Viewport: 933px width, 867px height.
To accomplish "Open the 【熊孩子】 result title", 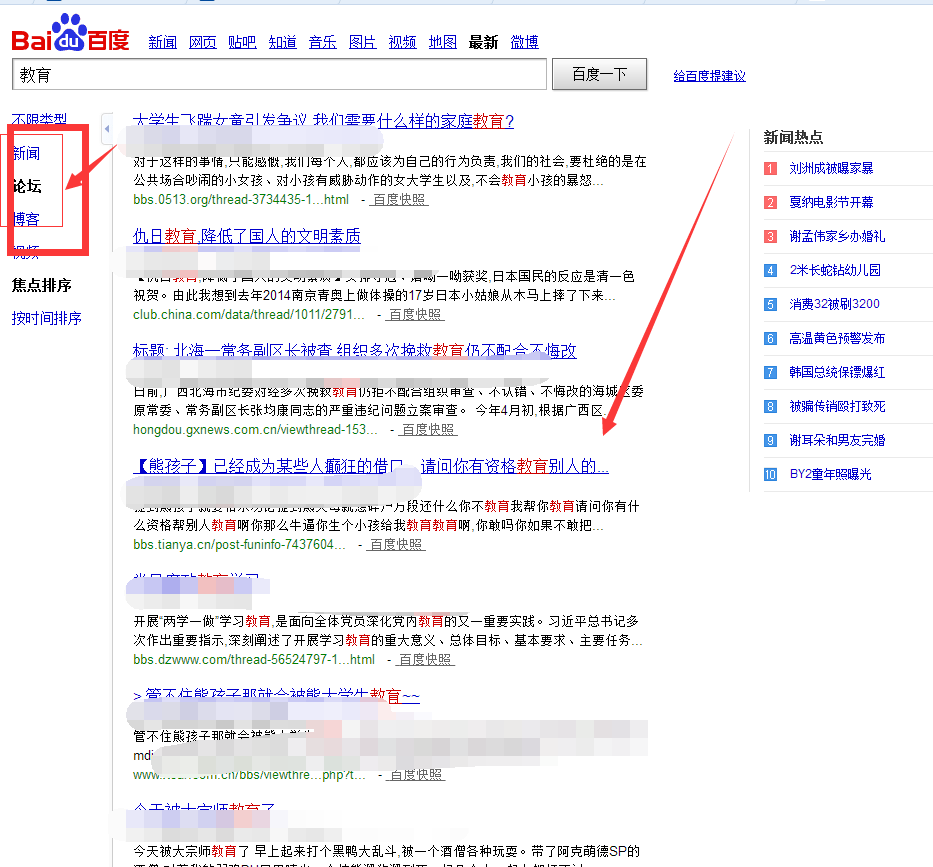I will tap(371, 466).
